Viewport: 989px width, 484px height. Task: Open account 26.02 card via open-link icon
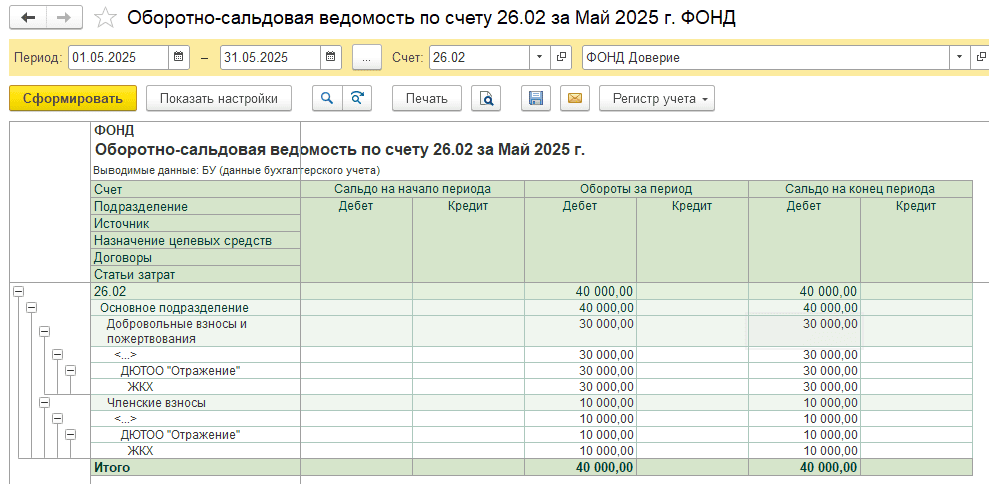pyautogui.click(x=561, y=57)
